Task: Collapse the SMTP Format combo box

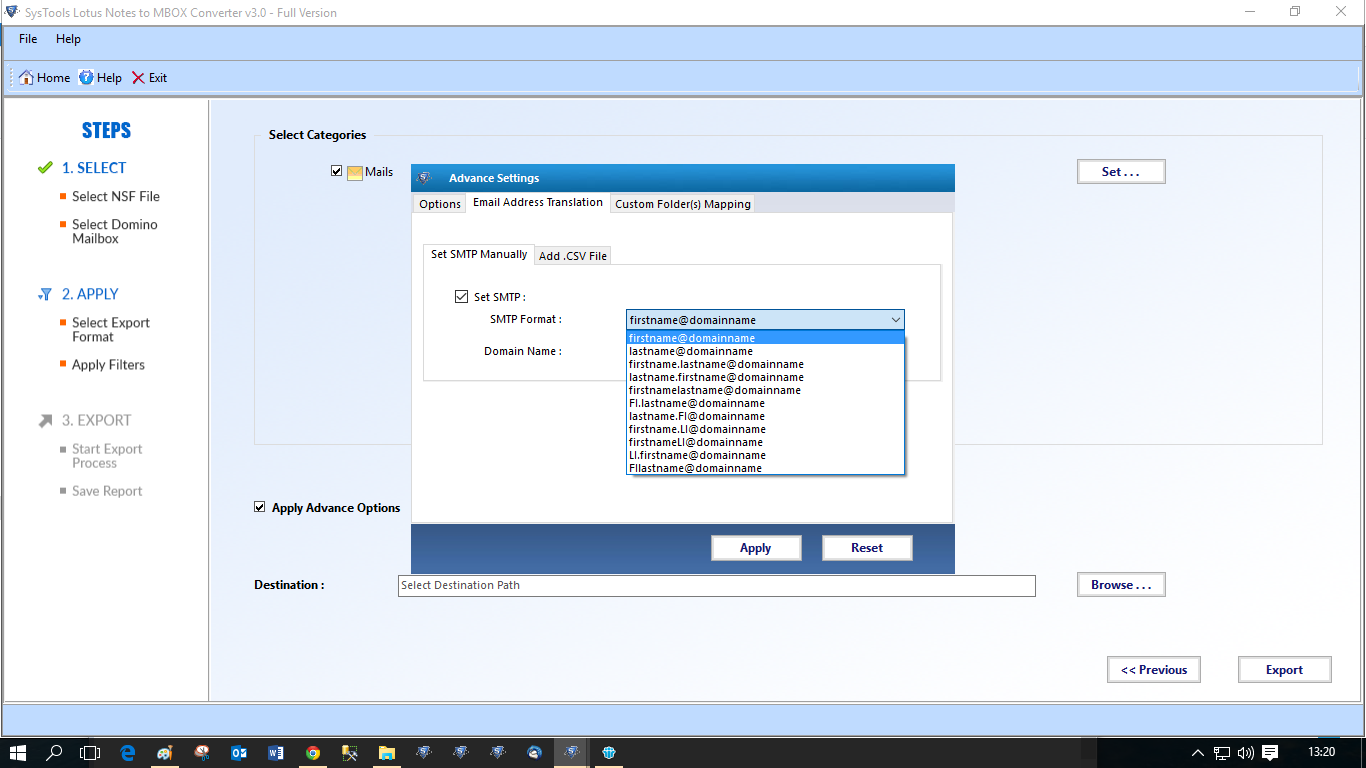Action: point(895,320)
